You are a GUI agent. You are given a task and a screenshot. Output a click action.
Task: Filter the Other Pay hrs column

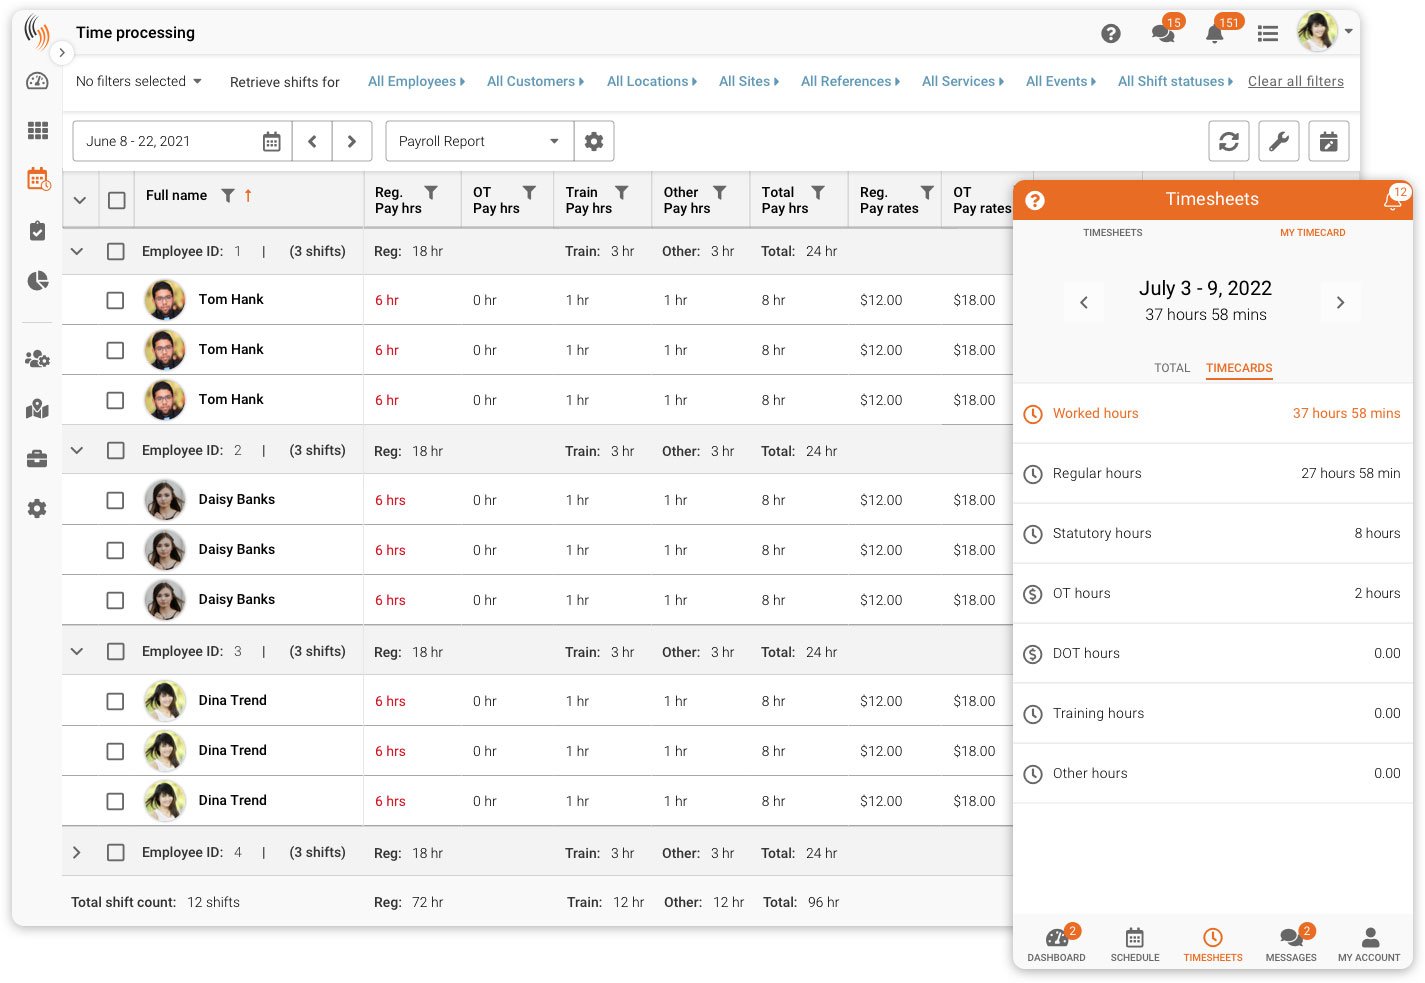pos(719,193)
